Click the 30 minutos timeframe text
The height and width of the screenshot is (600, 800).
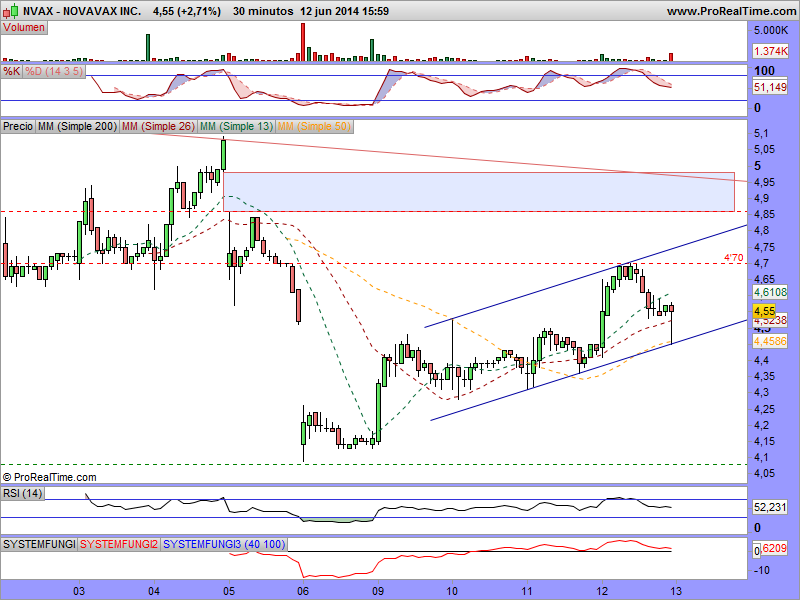[x=263, y=11]
